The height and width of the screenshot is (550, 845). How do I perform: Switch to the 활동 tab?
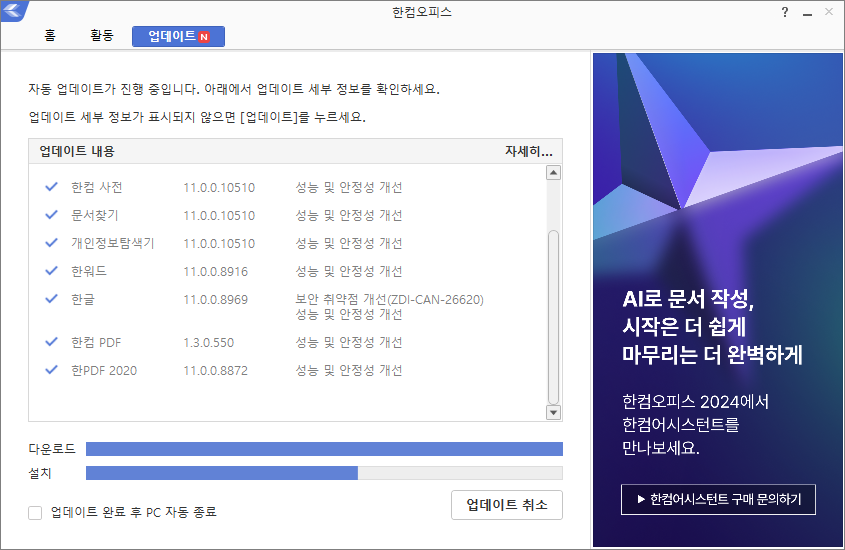point(102,36)
